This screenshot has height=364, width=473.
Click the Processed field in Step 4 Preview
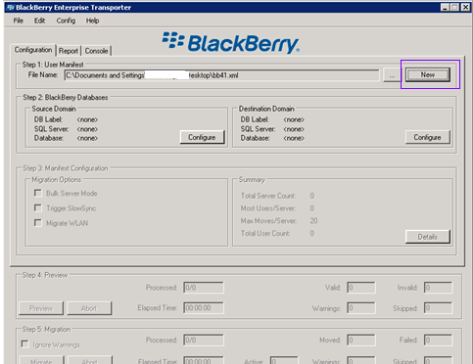[x=203, y=288]
